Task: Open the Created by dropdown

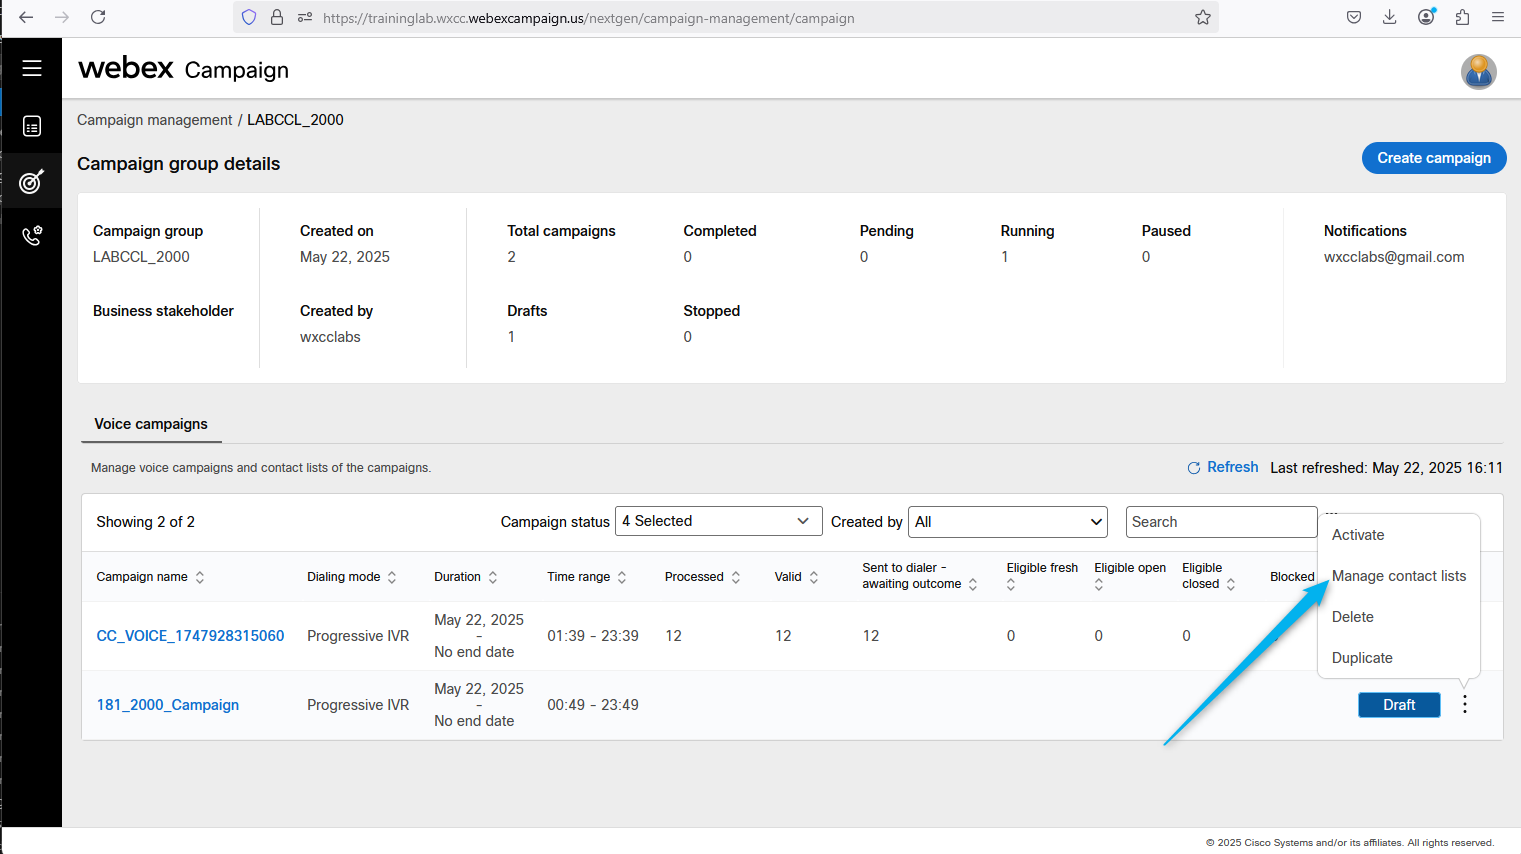Action: click(1008, 522)
